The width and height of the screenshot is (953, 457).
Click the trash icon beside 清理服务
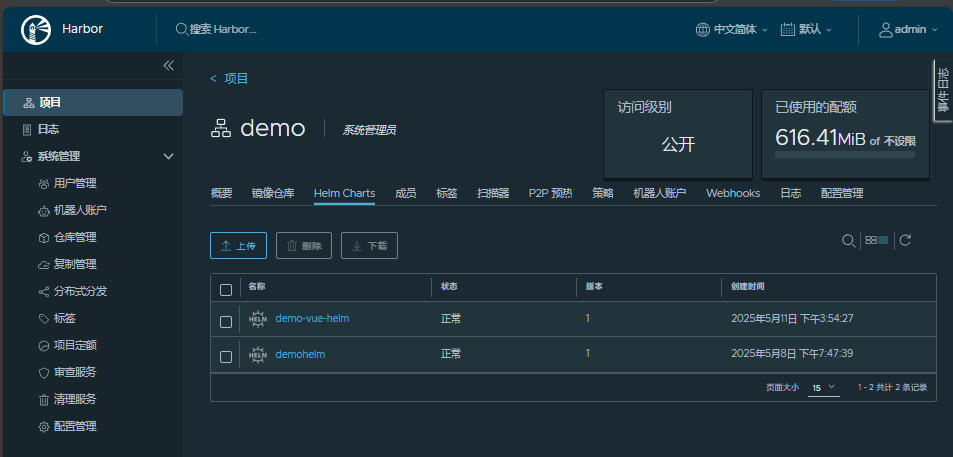pyautogui.click(x=44, y=400)
